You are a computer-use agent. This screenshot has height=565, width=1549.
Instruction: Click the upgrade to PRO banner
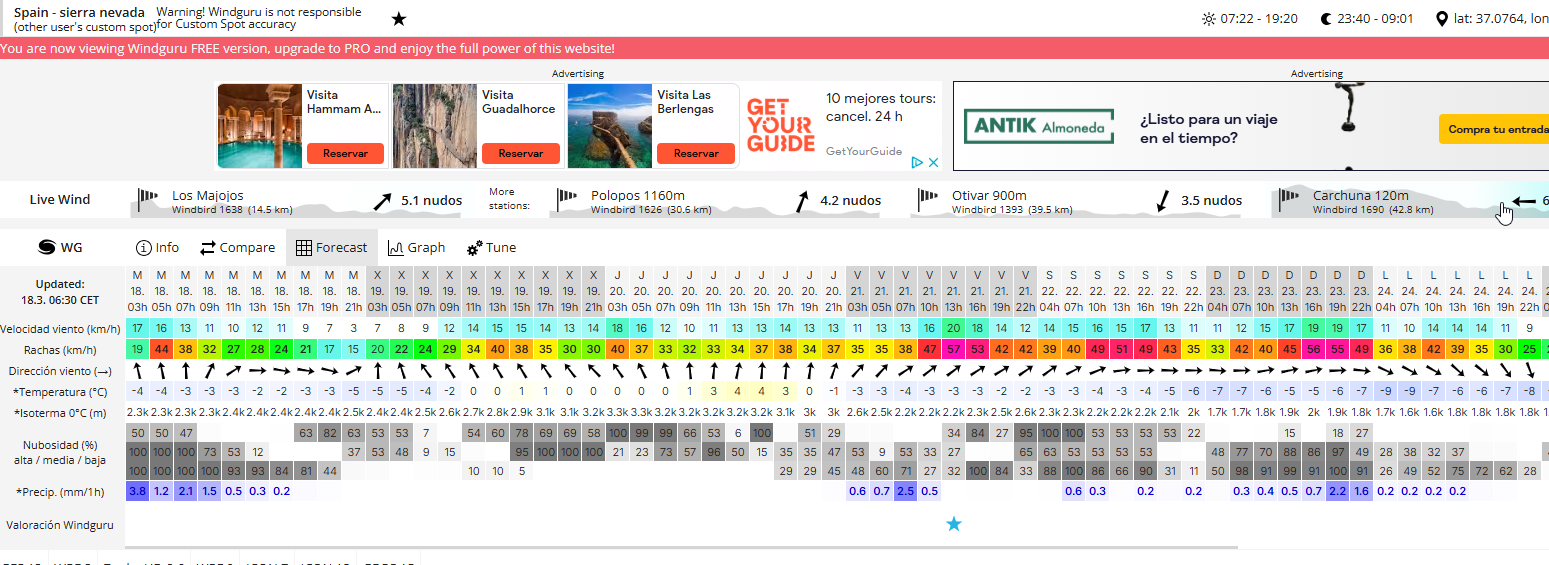point(774,49)
